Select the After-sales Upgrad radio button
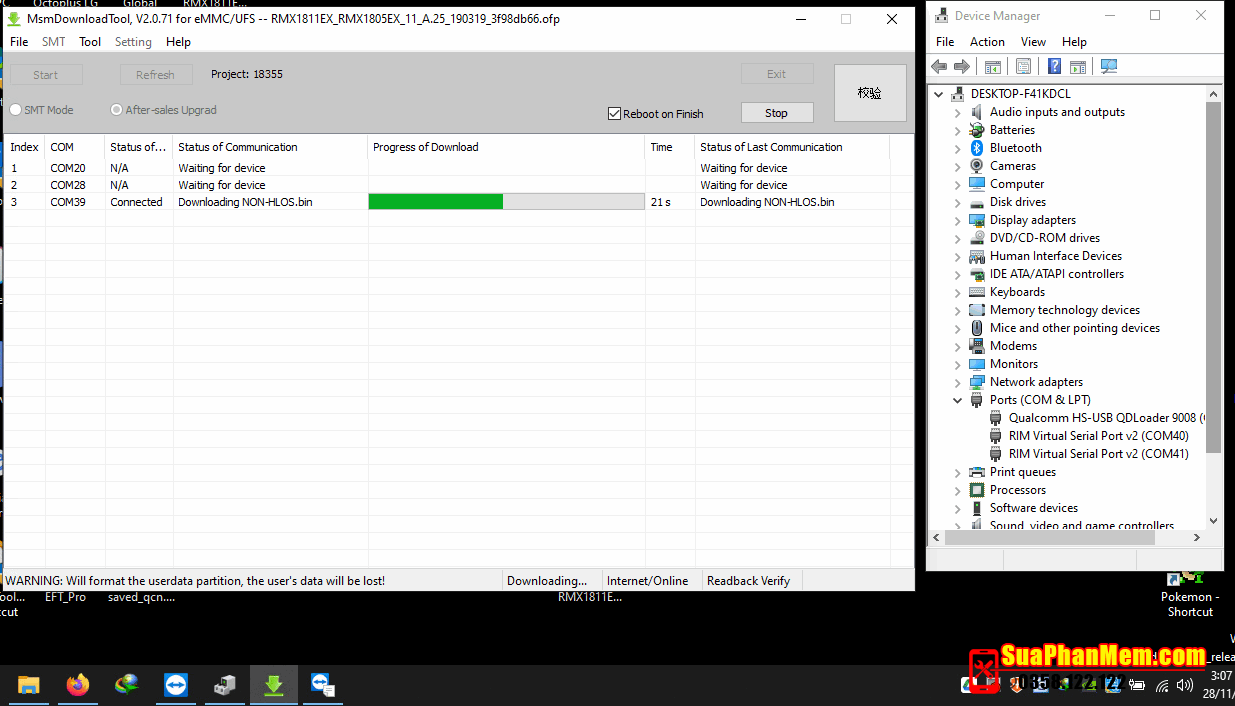The image size is (1235, 706). (117, 110)
